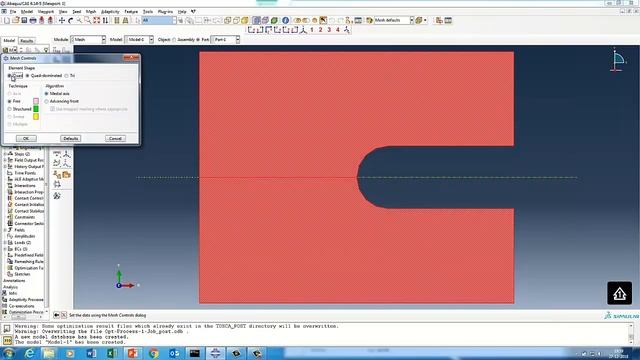
Task: Select the Pan view tool
Action: pyautogui.click(x=62, y=20)
